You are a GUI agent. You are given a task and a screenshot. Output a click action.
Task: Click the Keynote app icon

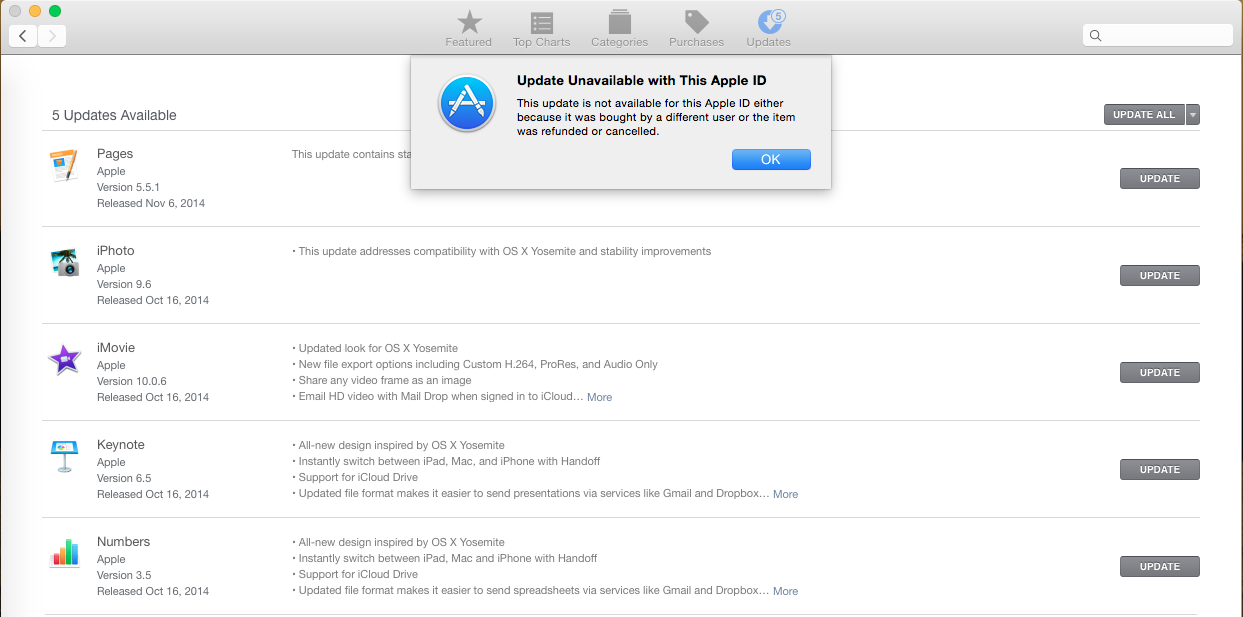[x=65, y=456]
